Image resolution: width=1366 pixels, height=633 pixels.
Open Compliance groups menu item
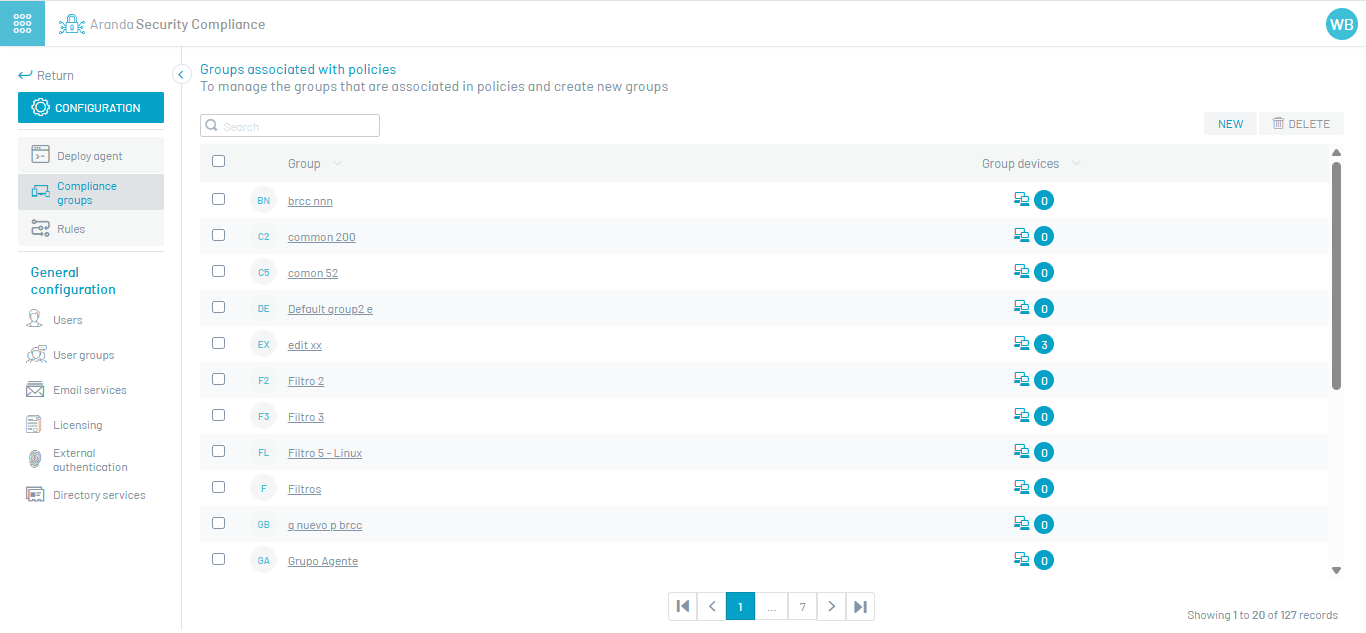pos(86,193)
